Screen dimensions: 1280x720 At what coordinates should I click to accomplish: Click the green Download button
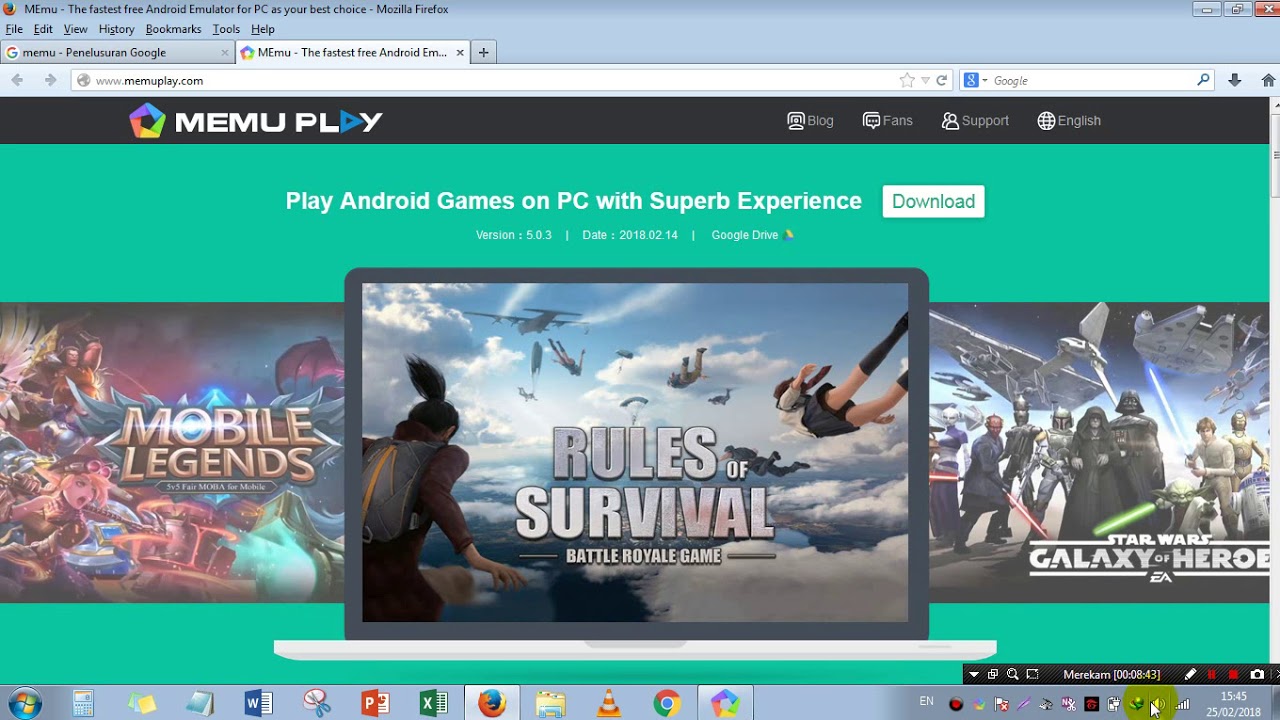pyautogui.click(x=933, y=201)
